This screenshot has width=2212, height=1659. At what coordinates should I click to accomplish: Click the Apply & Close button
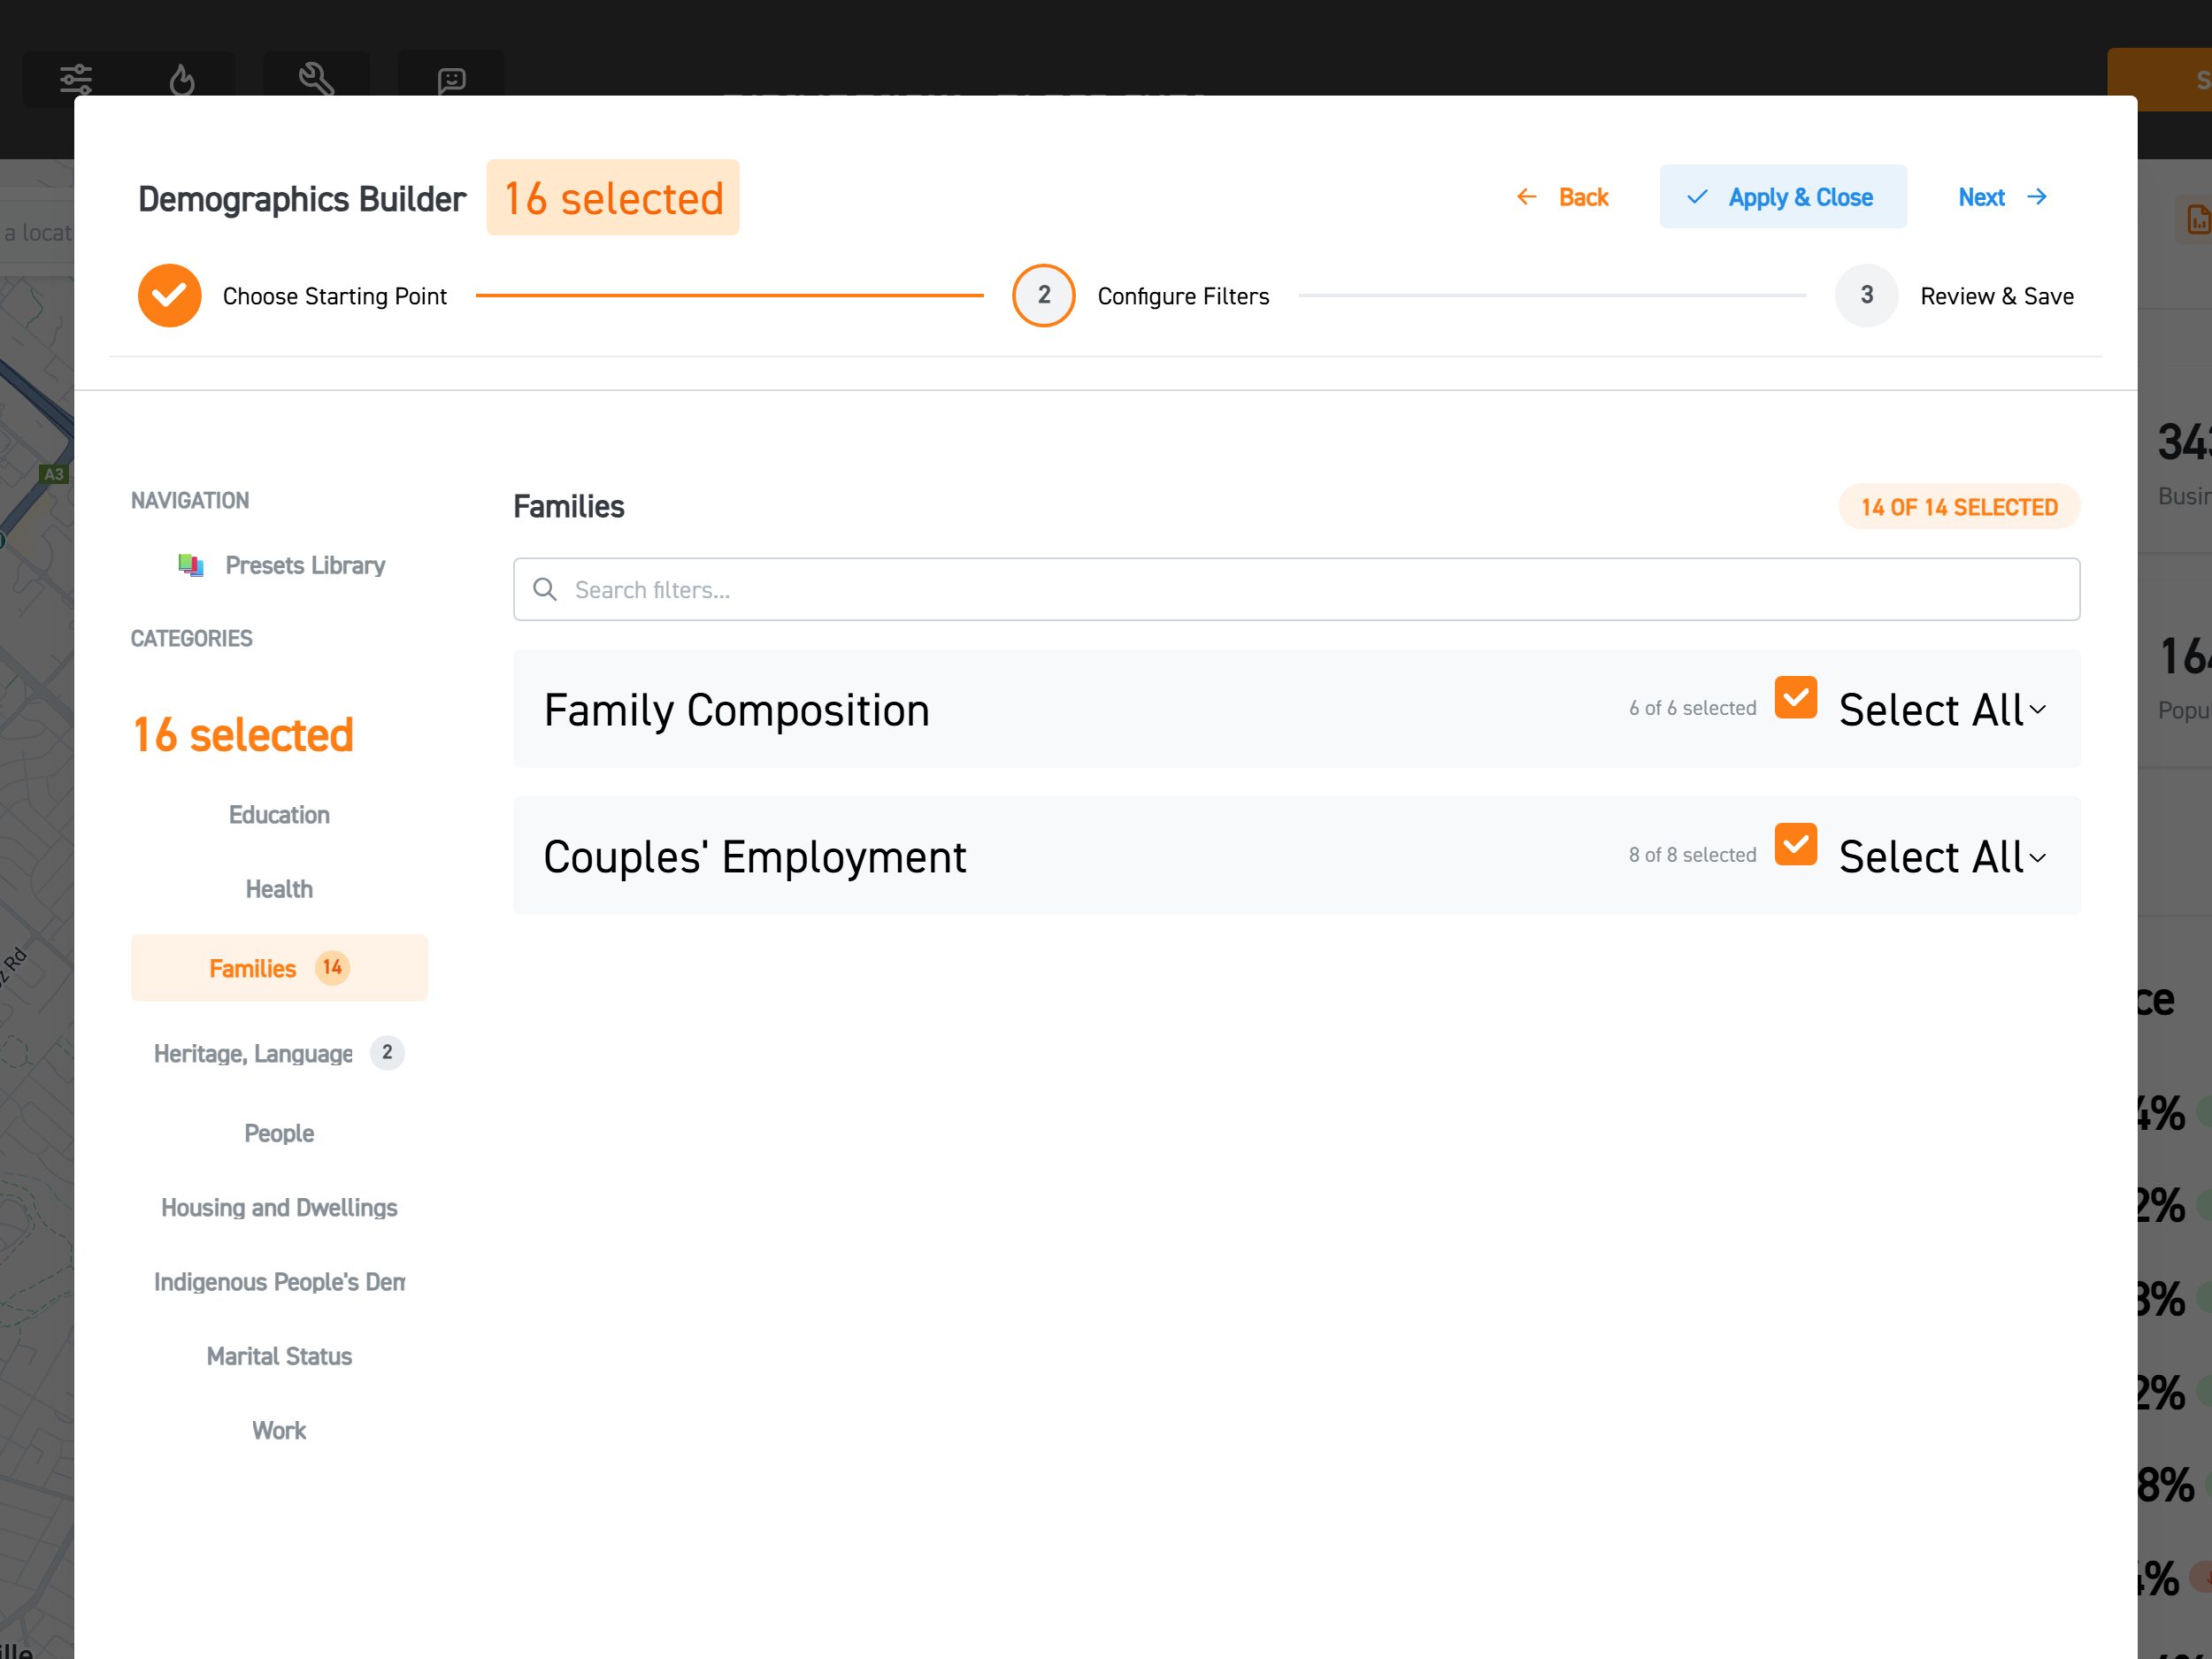(x=1783, y=196)
